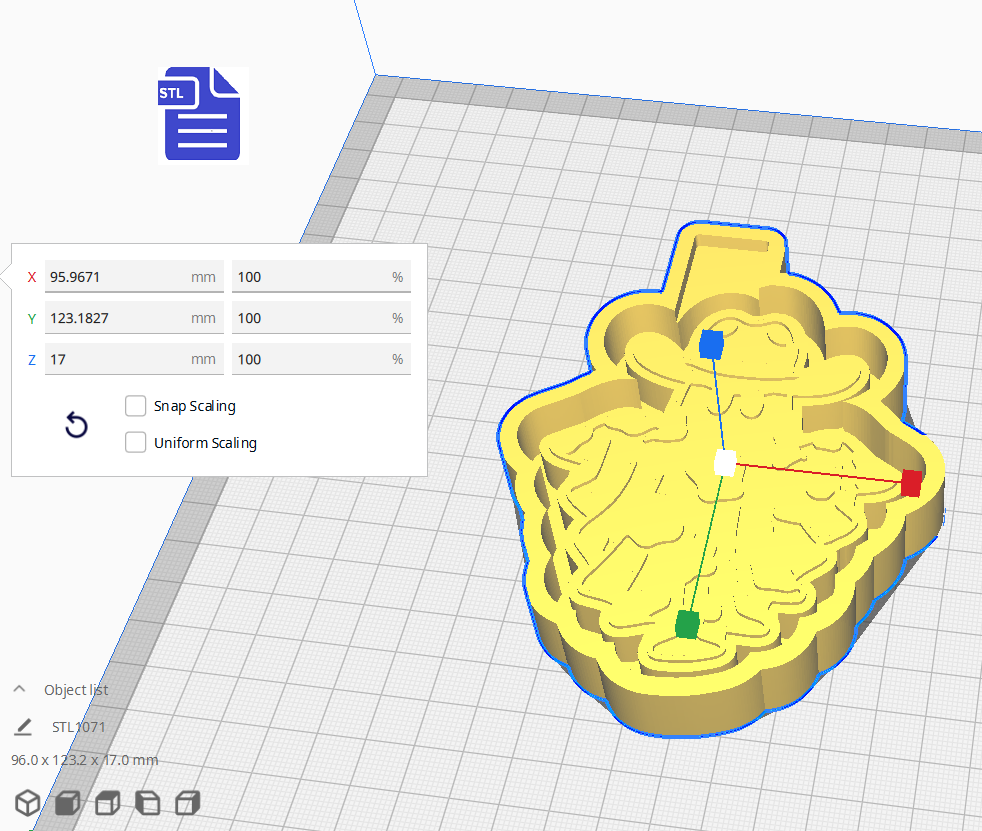The image size is (982, 831).
Task: Enable Snap Scaling
Action: [135, 406]
